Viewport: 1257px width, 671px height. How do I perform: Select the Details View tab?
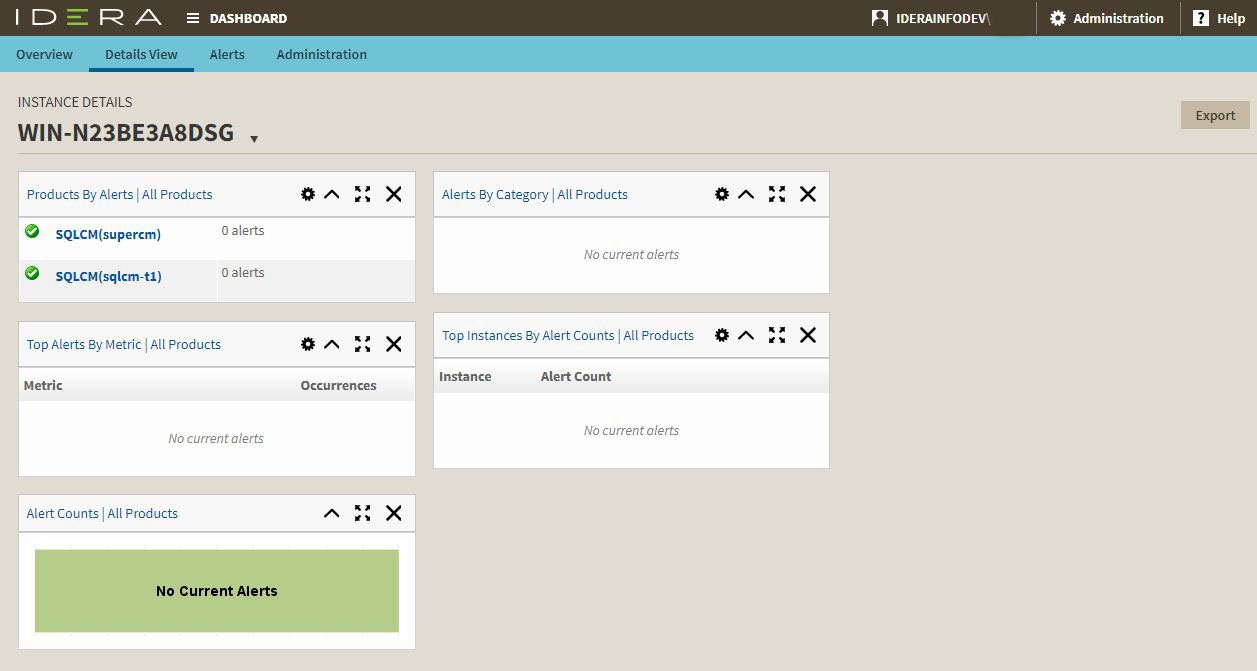tap(141, 54)
